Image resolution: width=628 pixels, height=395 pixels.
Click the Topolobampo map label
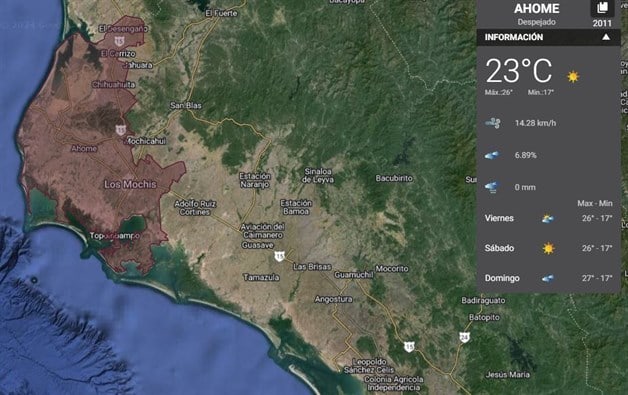click(115, 236)
